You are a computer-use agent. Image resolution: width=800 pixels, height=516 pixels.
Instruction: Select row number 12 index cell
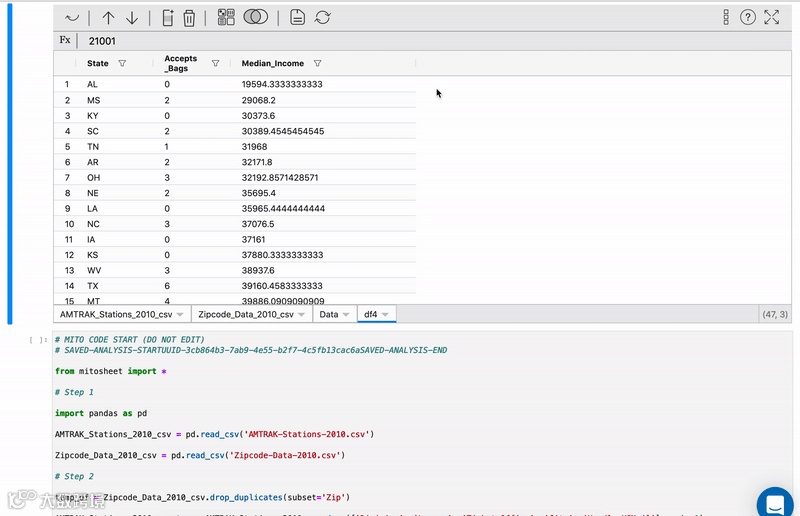pyautogui.click(x=69, y=255)
